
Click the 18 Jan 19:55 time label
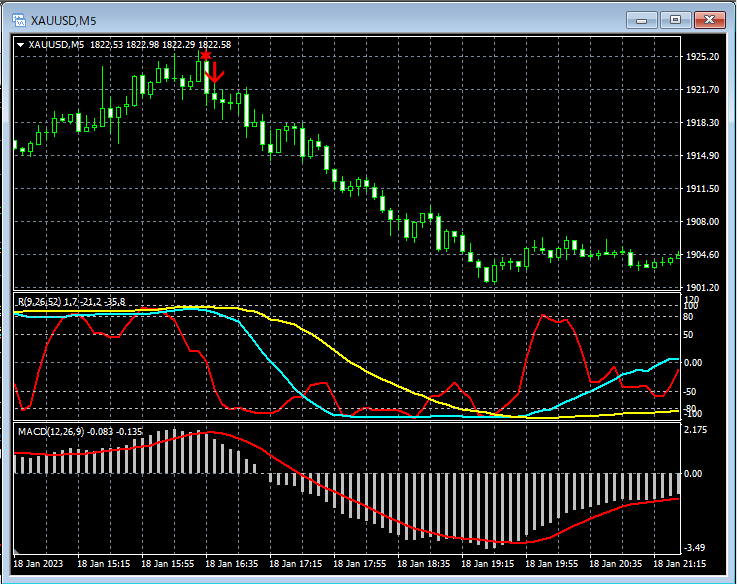552,564
